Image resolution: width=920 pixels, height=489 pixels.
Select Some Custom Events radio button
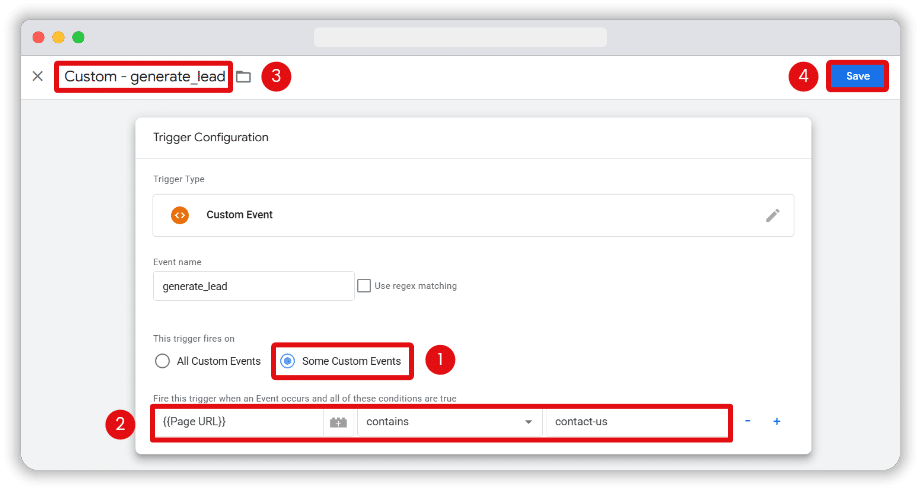point(288,361)
